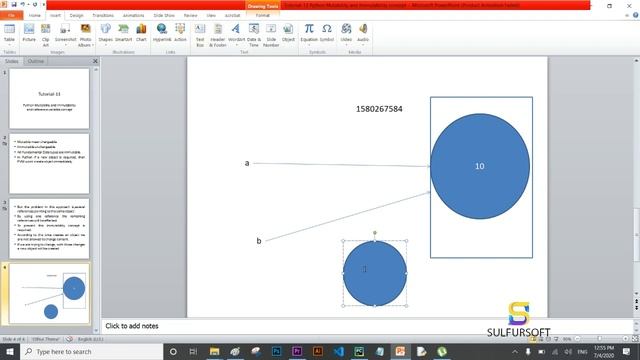Undo the last action
The image size is (640, 360).
(x=23, y=4)
